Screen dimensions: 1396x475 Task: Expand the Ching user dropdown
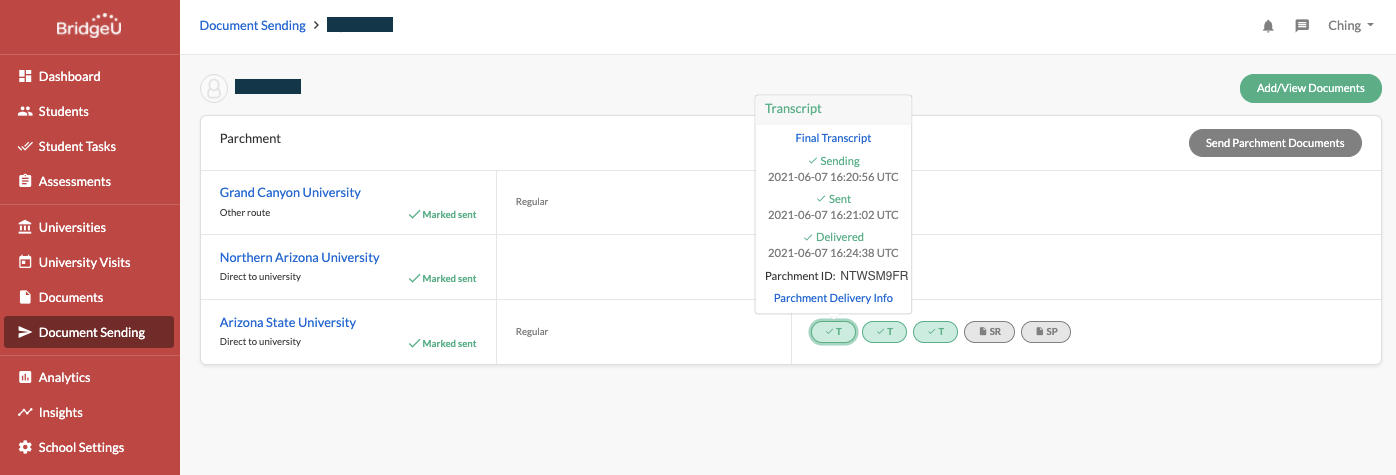tap(1350, 26)
